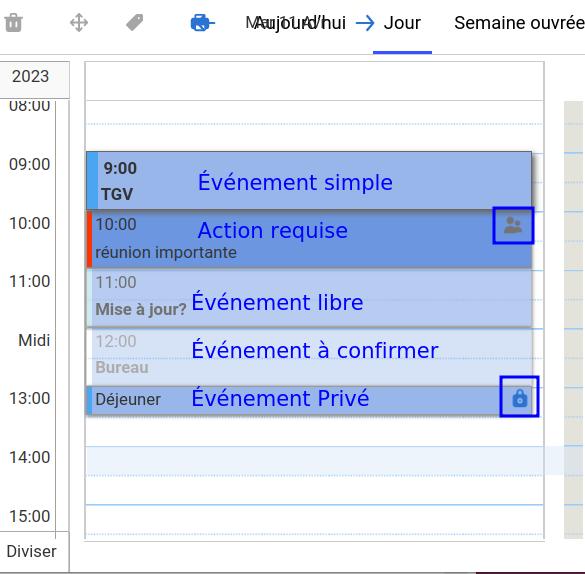
Task: Click blue category strip on TGV event
Action: coord(93,180)
